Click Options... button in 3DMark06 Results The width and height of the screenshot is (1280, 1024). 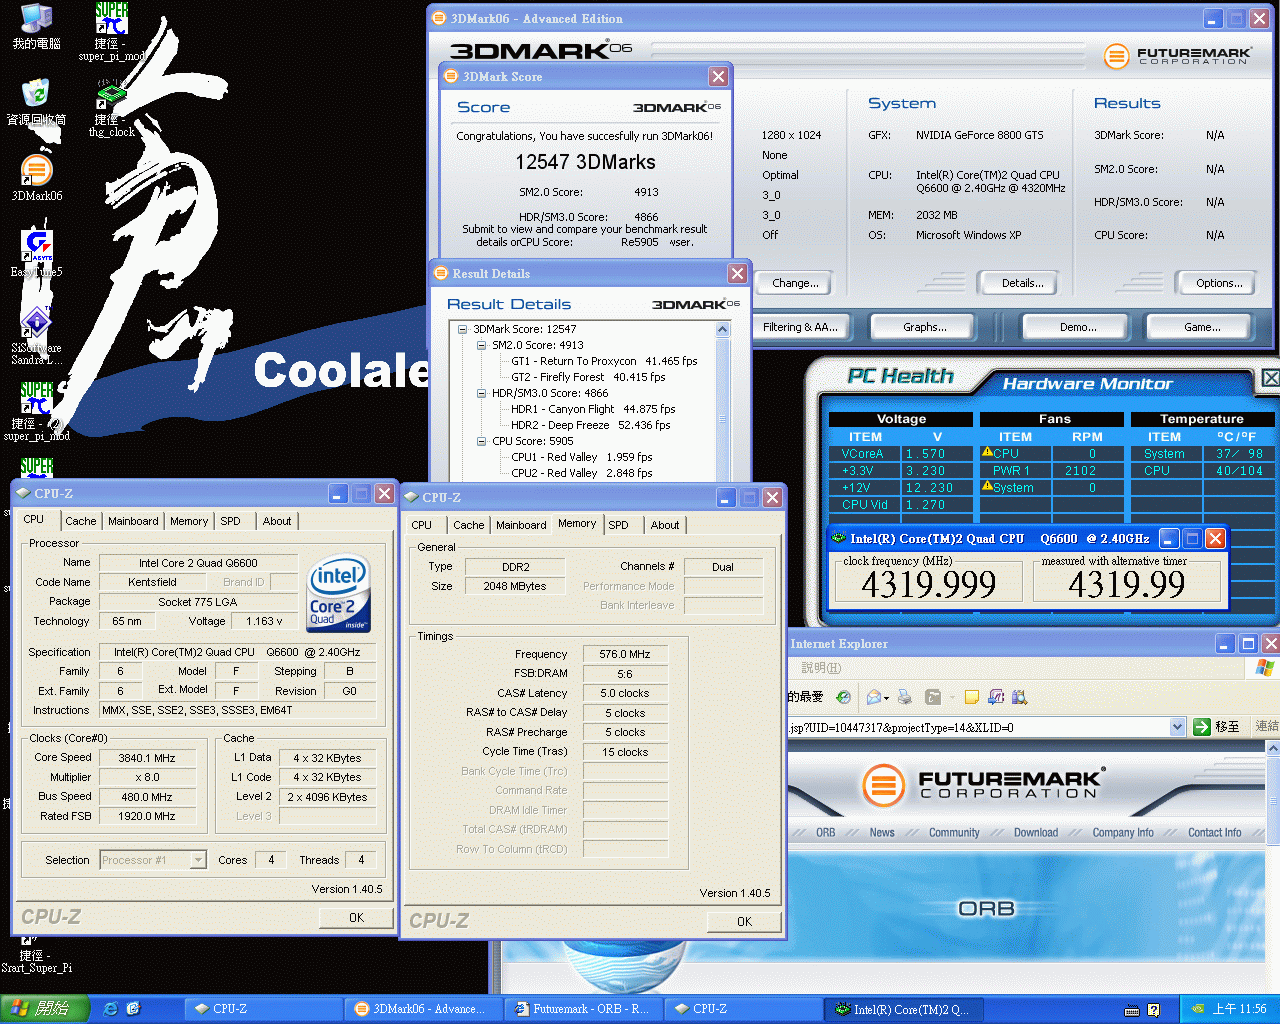1219,283
